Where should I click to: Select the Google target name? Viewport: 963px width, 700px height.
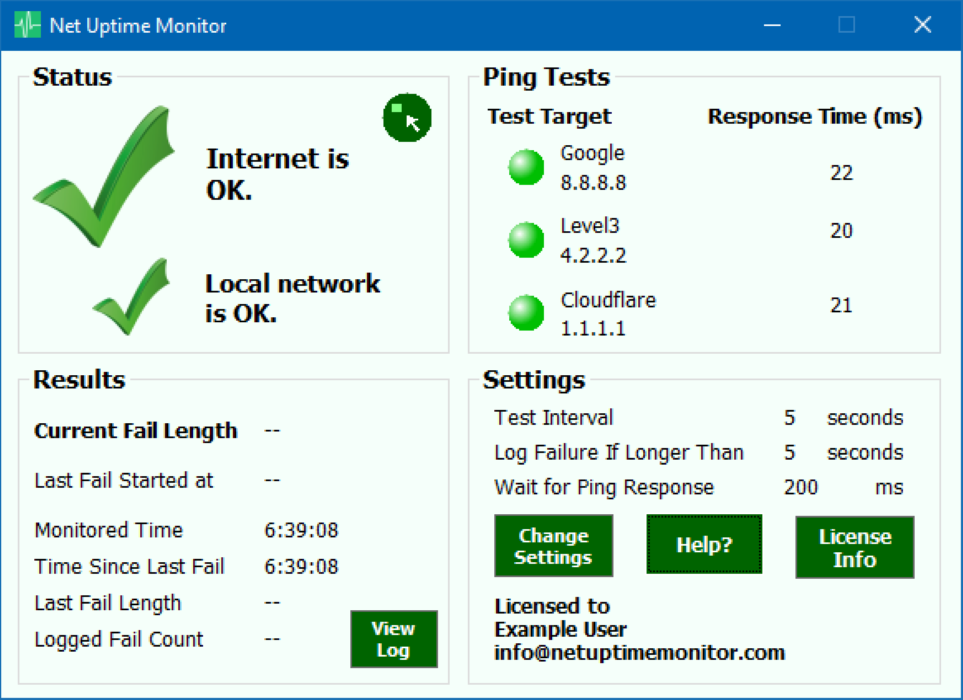pos(593,154)
